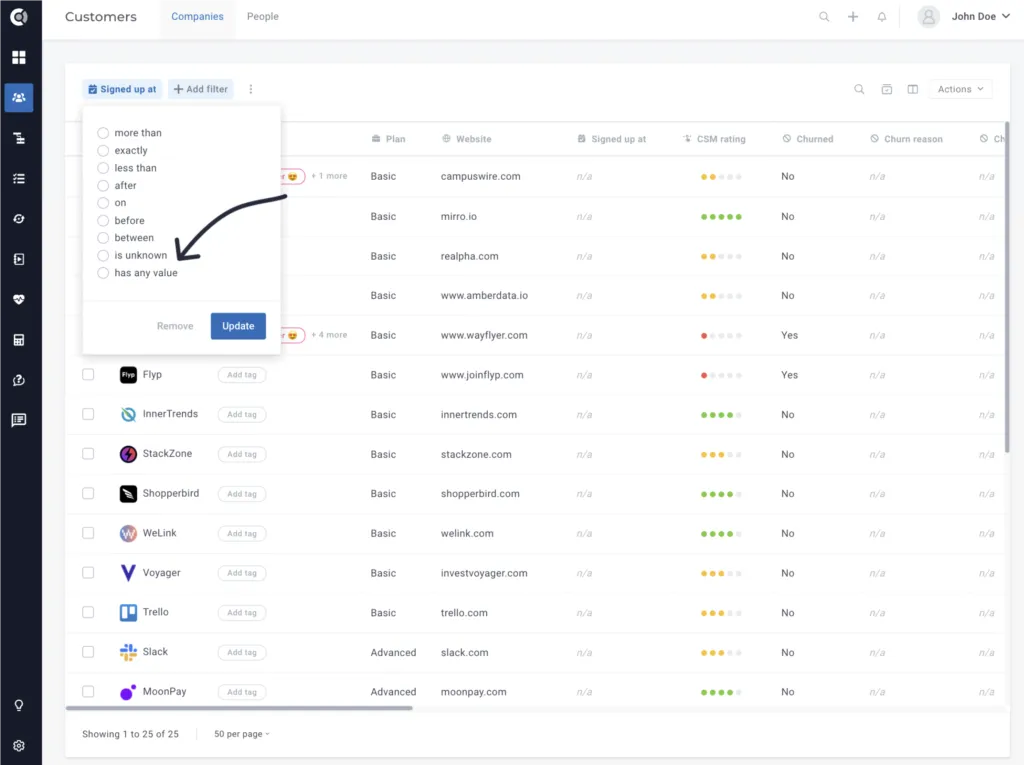Sort by the Website column header
1024x765 pixels.
(467, 139)
